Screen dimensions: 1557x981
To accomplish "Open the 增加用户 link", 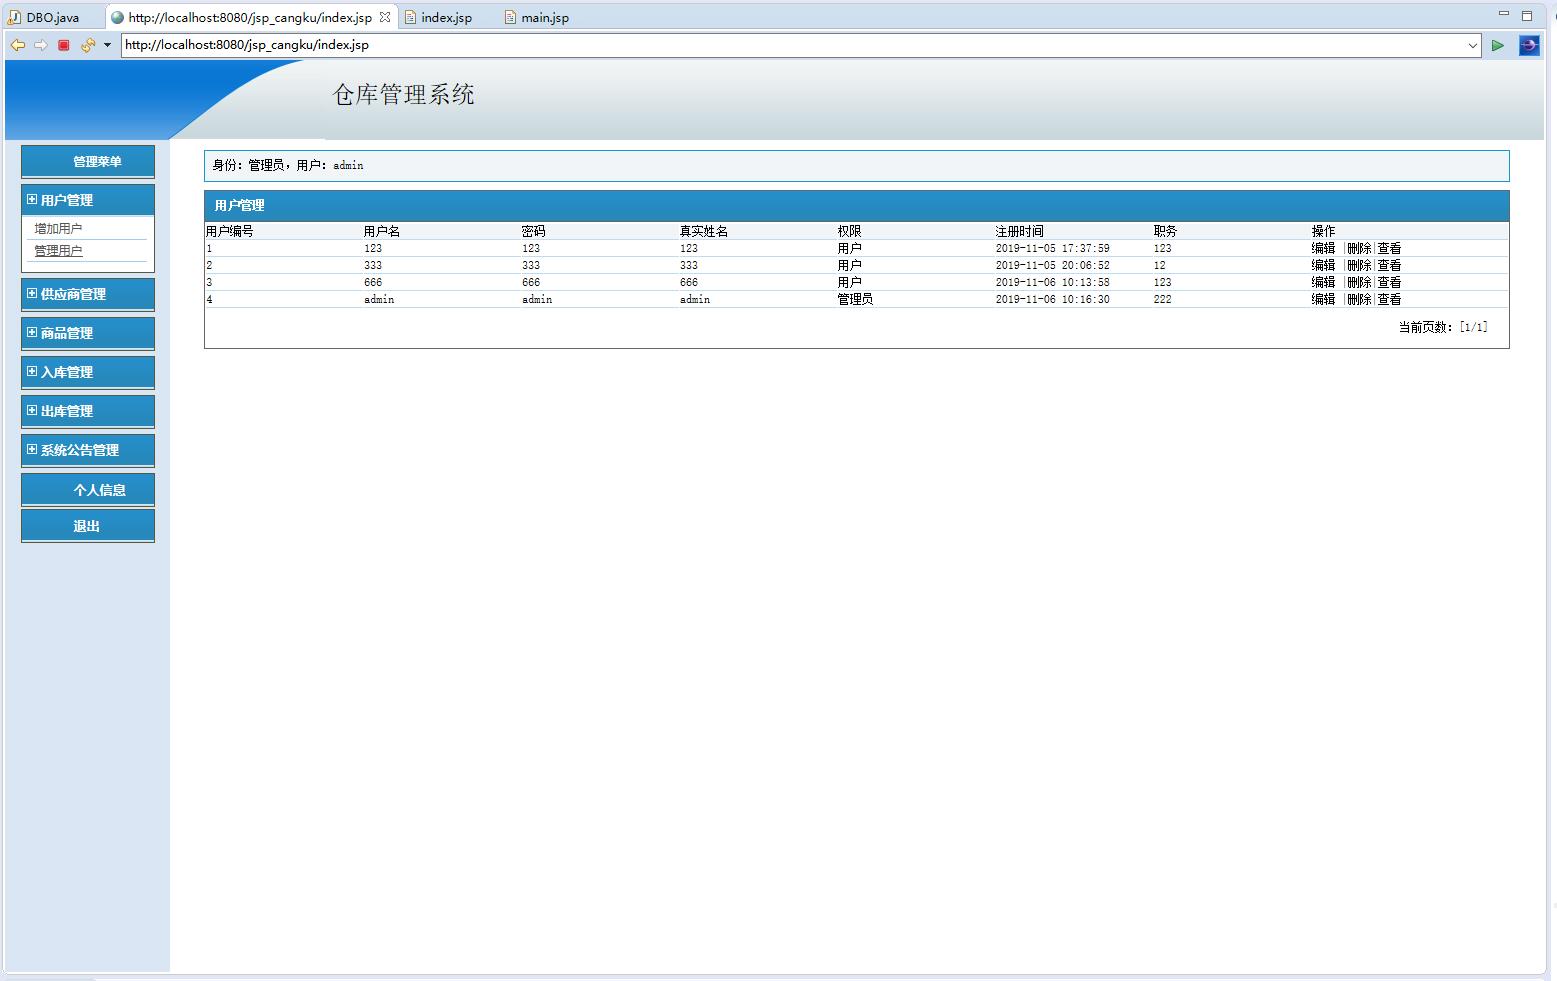I will (58, 229).
